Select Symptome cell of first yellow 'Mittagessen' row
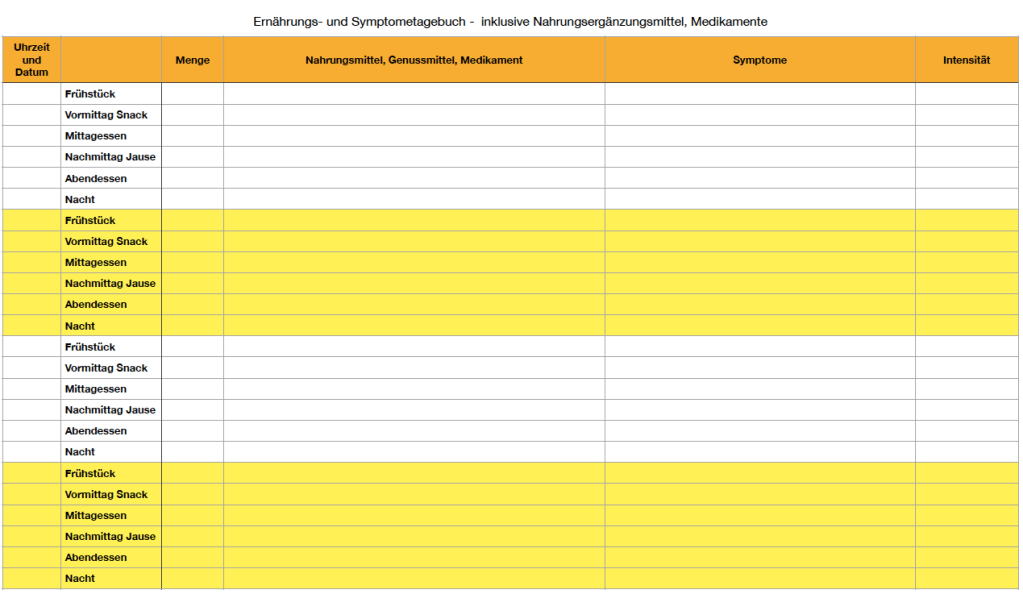1023x594 pixels. tap(759, 262)
